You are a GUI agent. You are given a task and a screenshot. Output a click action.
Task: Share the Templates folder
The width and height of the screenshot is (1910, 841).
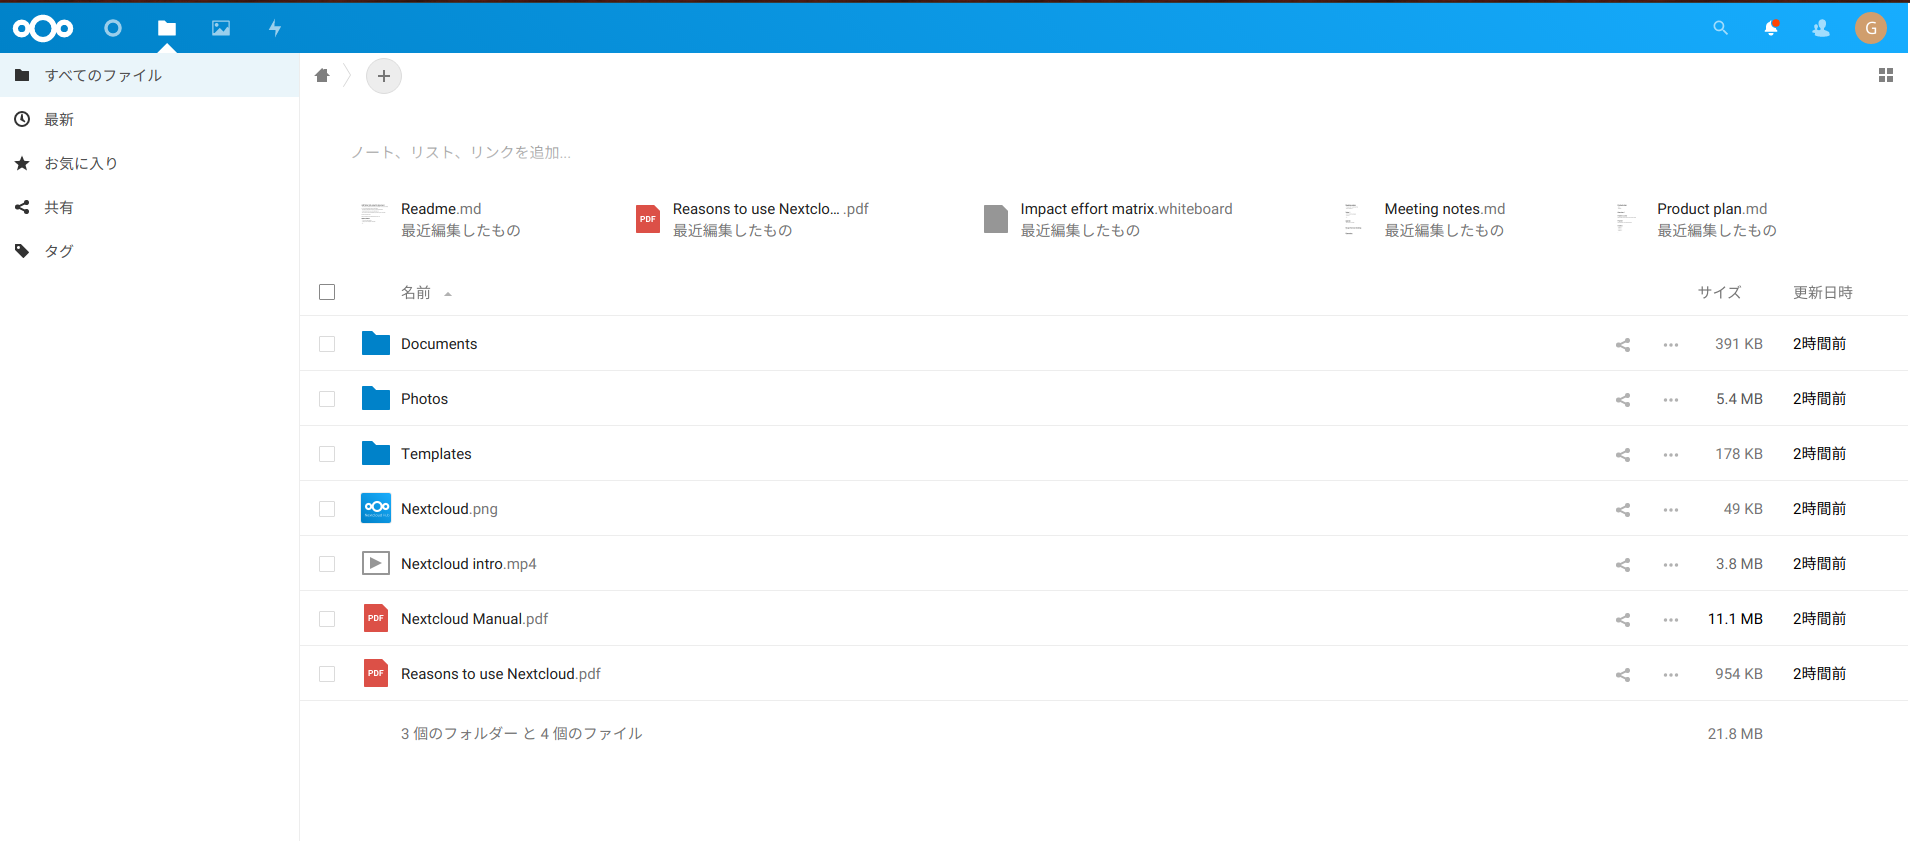1623,454
